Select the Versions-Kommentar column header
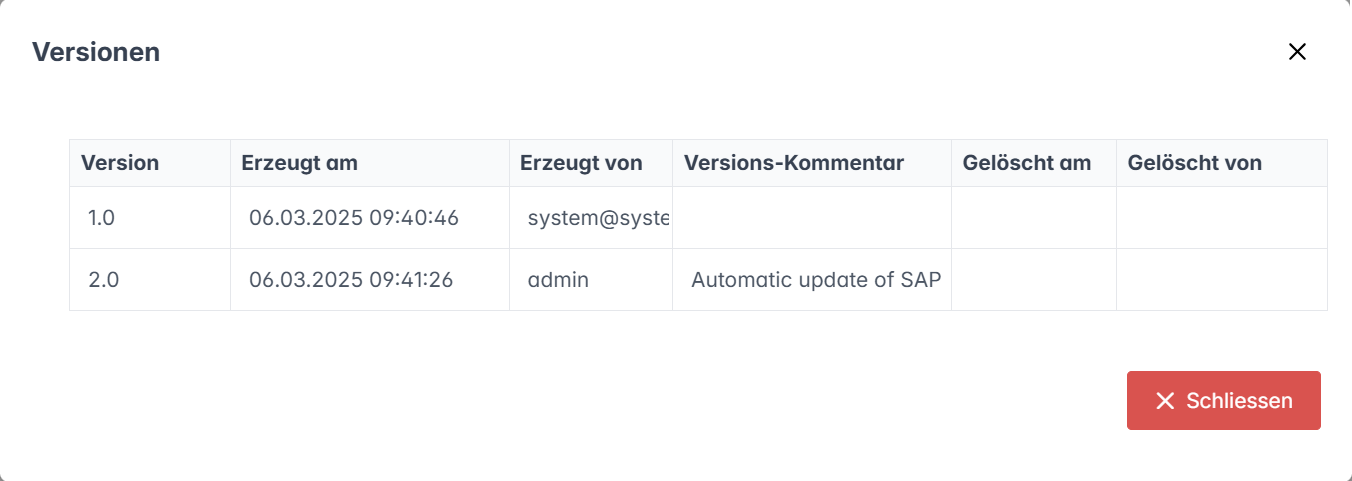Viewport: 1352px width, 481px height. coord(793,163)
